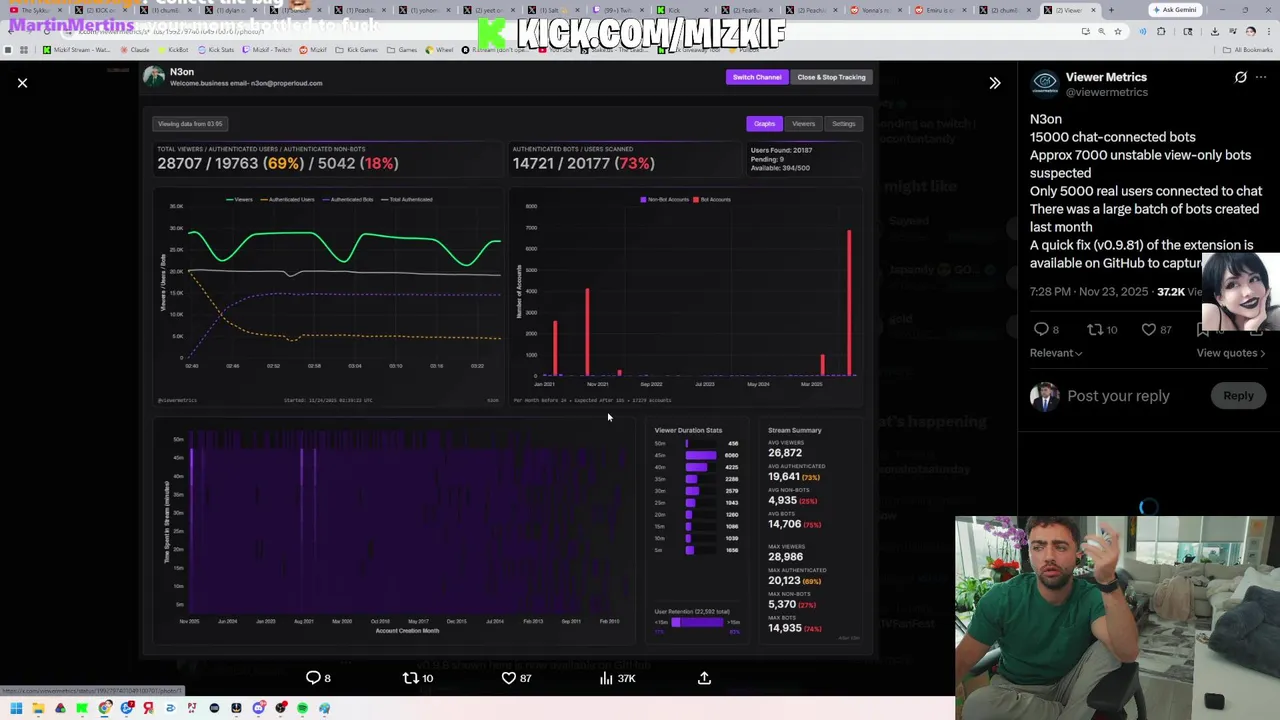Image resolution: width=1280 pixels, height=720 pixels.
Task: Close the image viewer with the X icon
Action: (x=22, y=83)
